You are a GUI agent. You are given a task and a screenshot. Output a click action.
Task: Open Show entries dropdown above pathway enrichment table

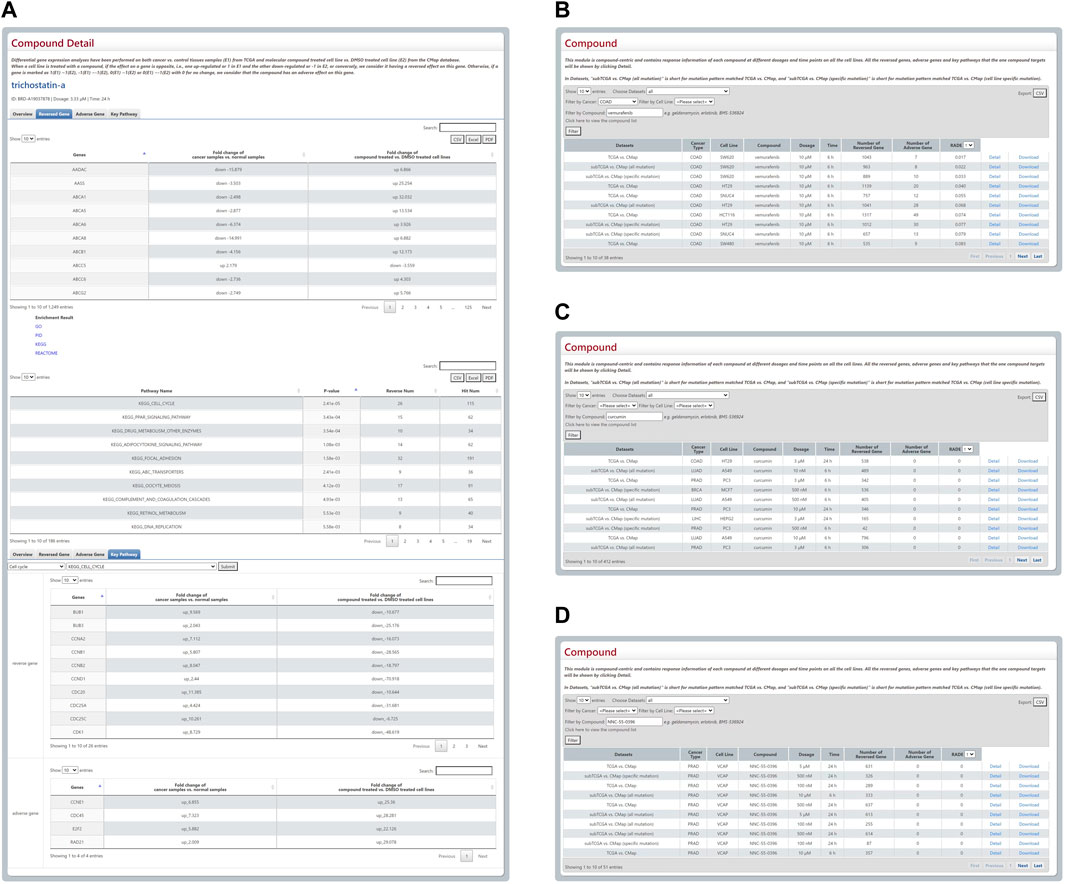point(28,377)
